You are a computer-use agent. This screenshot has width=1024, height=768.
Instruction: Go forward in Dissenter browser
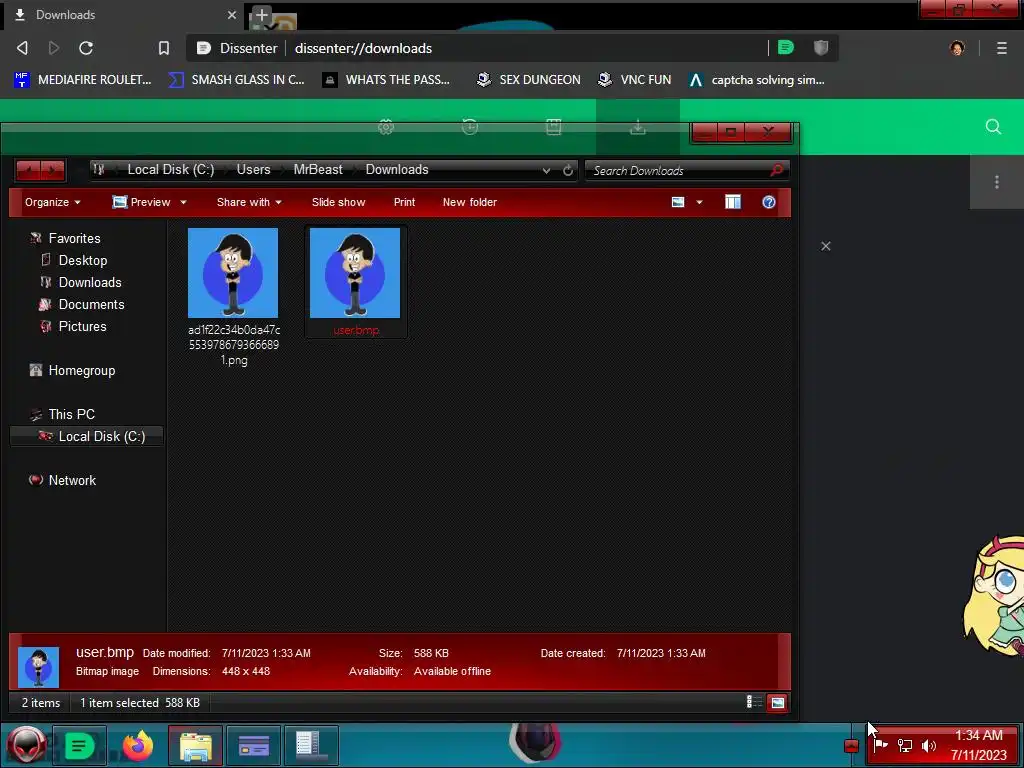coord(54,48)
